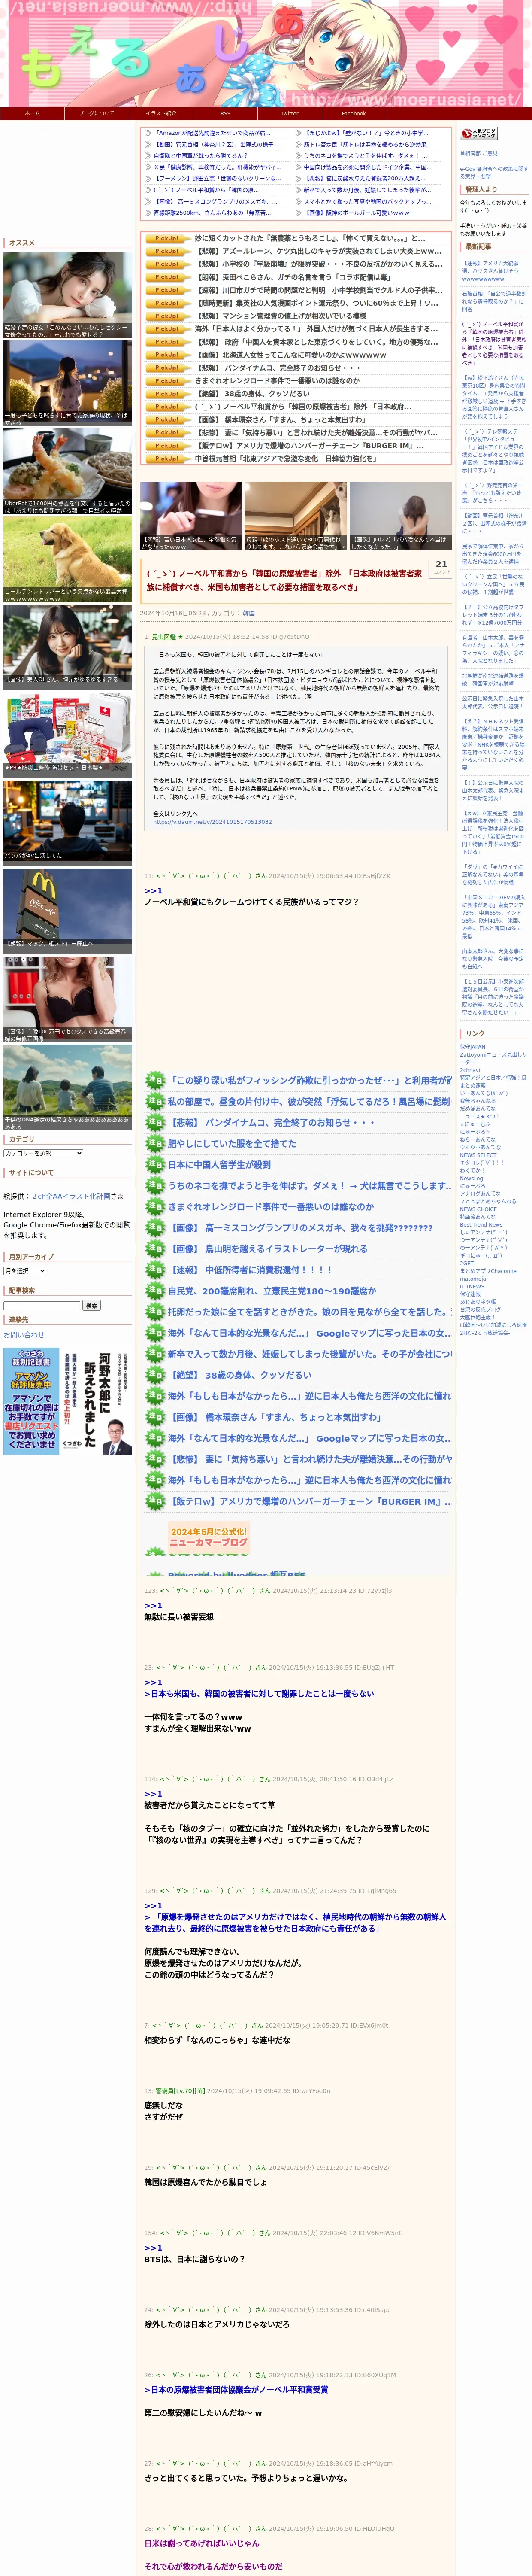Image resolution: width=532 pixels, height=2576 pixels.
Task: Open the top link 坂本のボールガール可愛いwww
Action: (x=357, y=213)
